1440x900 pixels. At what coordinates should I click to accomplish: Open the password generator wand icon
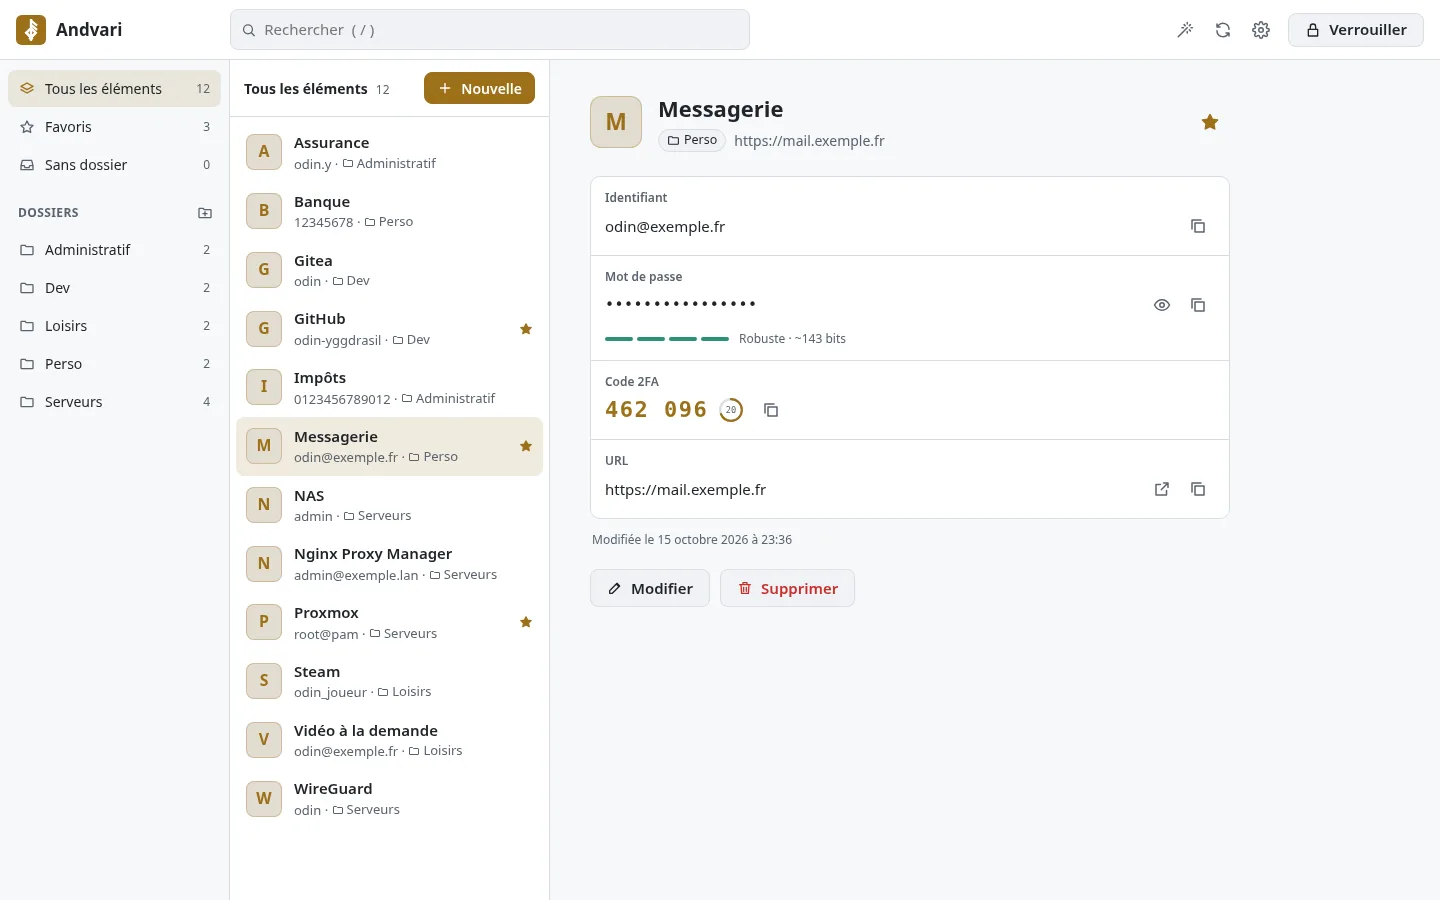pos(1185,30)
